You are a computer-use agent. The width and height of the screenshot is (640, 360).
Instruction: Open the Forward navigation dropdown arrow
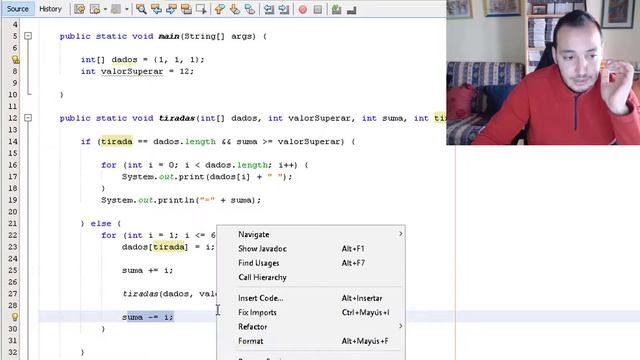127,9
